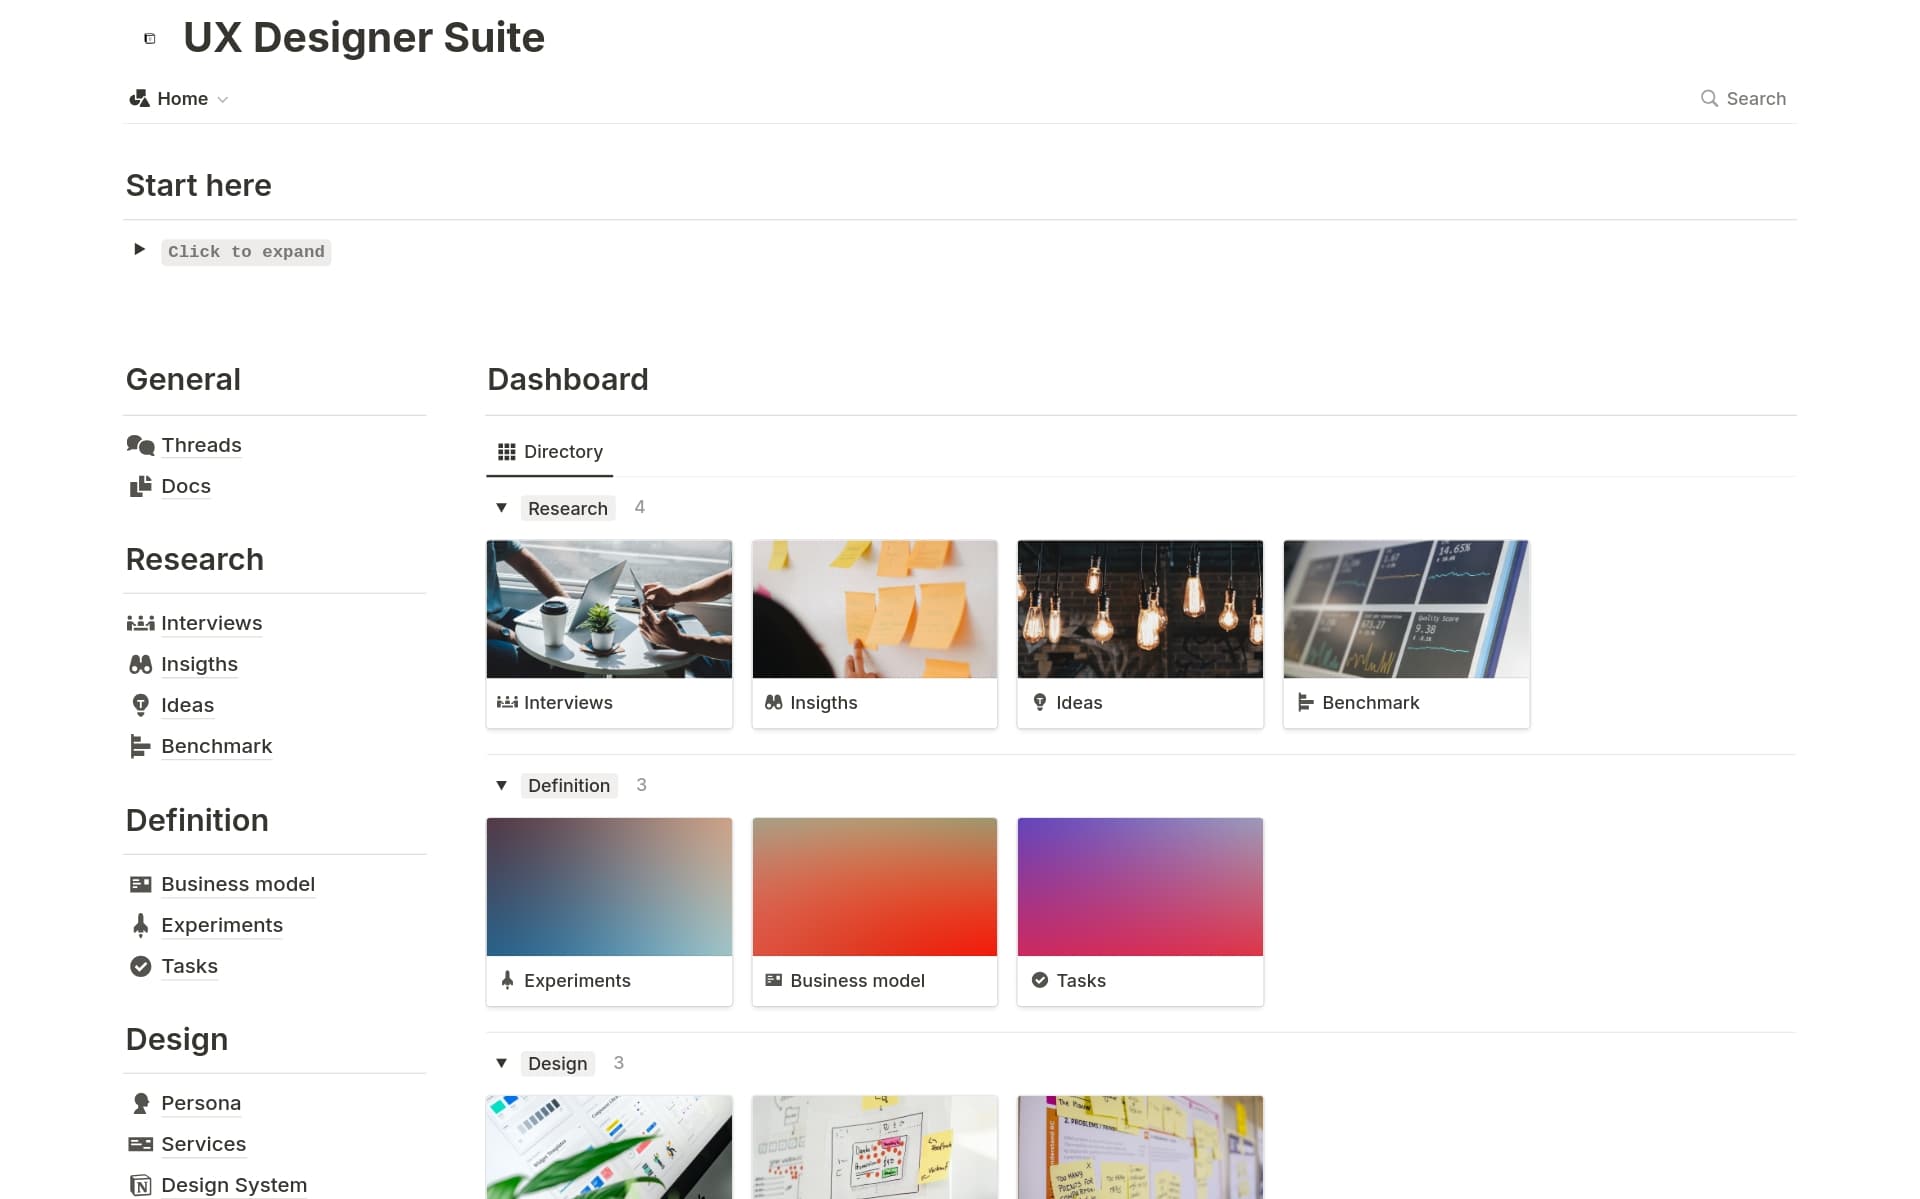Viewport: 1920px width, 1199px height.
Task: Click the Experiments rocket icon in sidebar
Action: click(140, 925)
